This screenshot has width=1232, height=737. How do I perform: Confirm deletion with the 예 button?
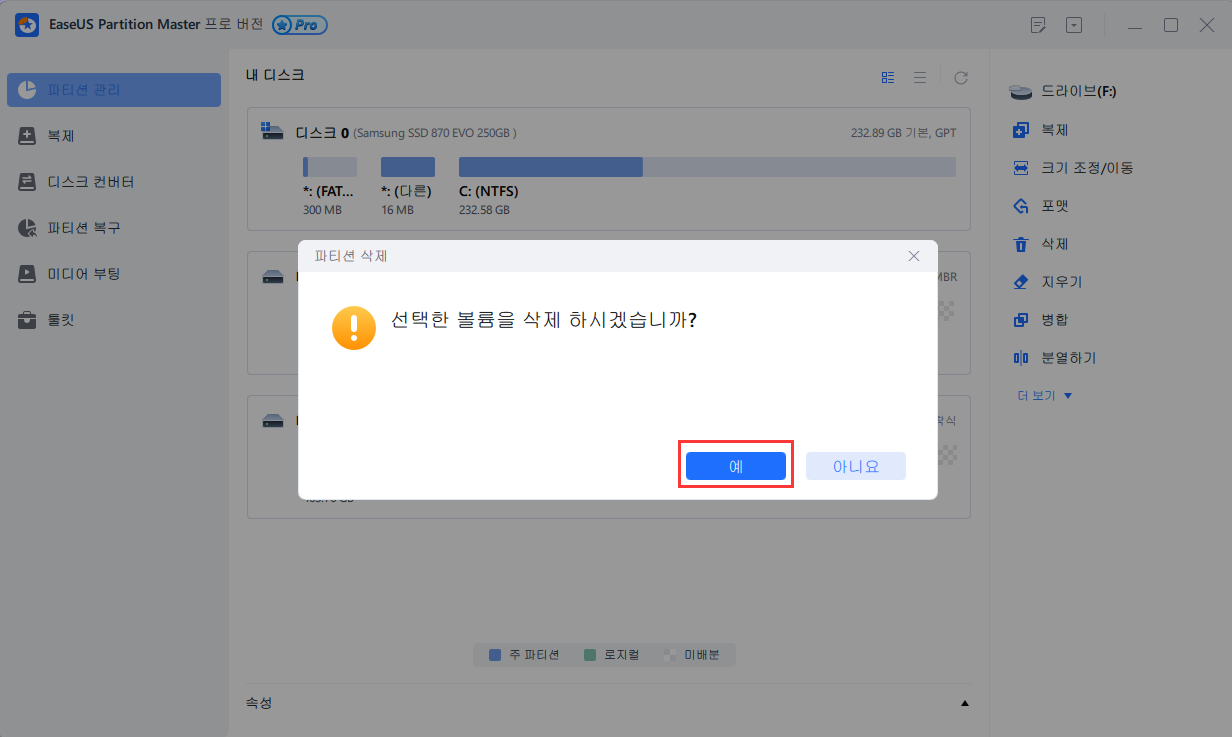coord(736,466)
